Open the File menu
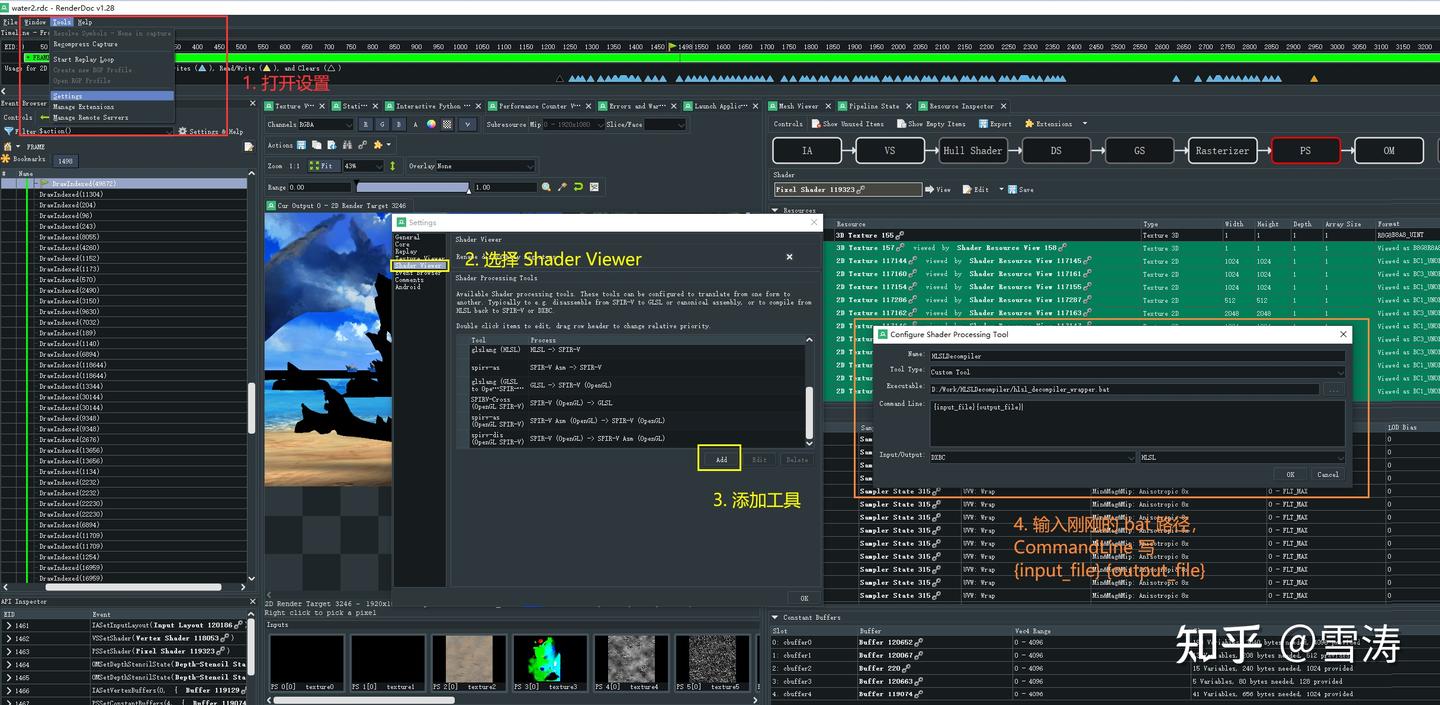1440x705 pixels. 10,21
